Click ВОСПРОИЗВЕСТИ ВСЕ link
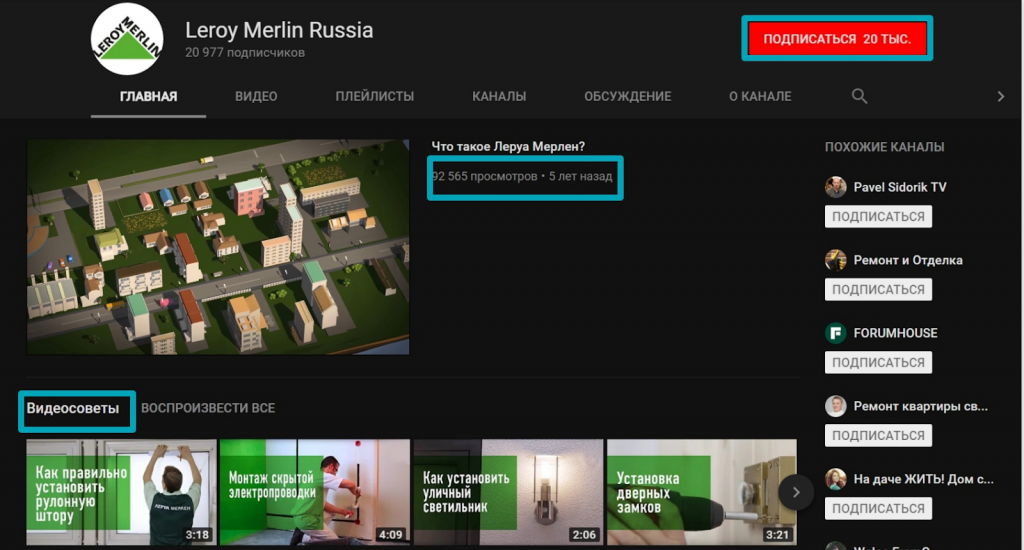This screenshot has width=1024, height=550. 208,408
